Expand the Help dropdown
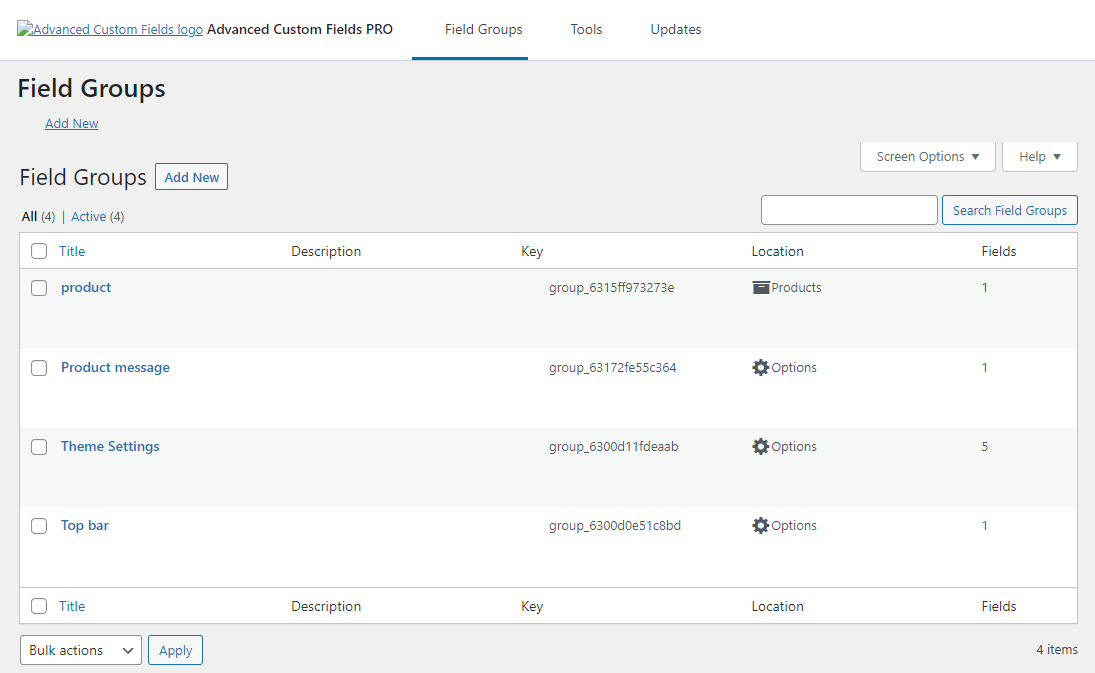The height and width of the screenshot is (673, 1095). (1039, 156)
